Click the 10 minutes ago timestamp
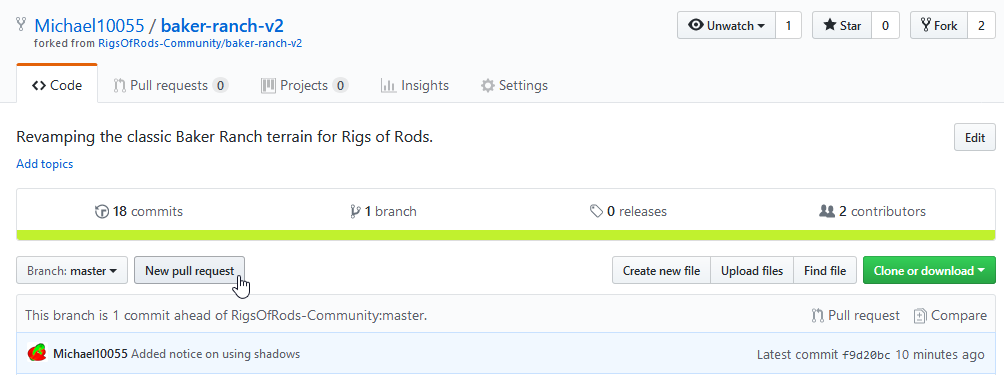Viewport: 1004px width, 375px height. pyautogui.click(x=939, y=355)
